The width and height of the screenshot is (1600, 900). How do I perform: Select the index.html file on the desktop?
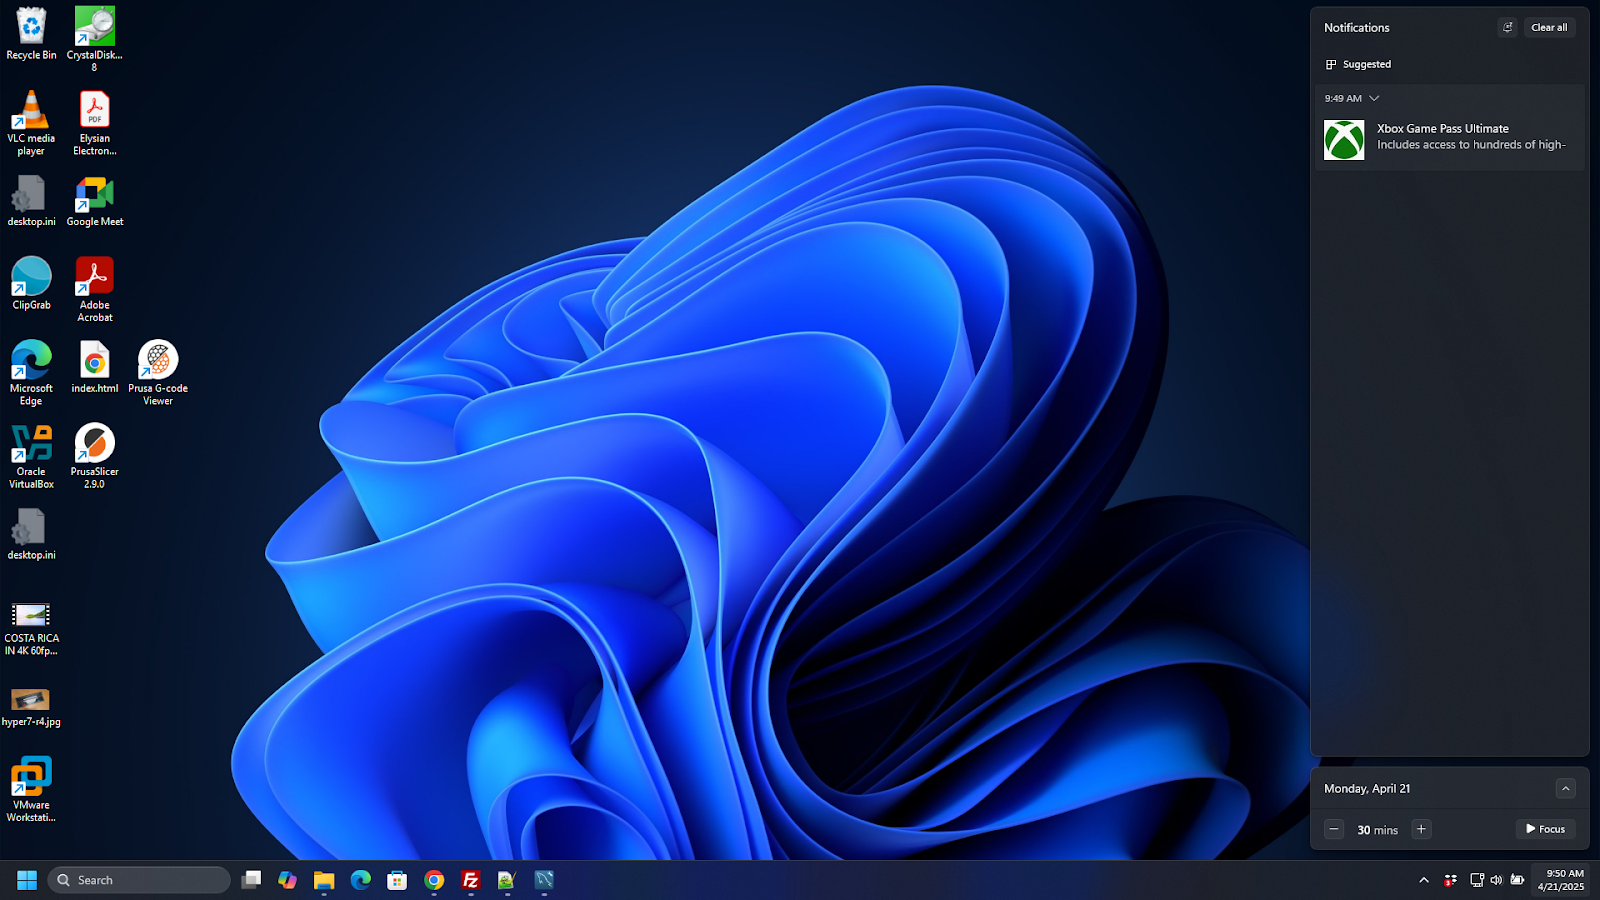pos(94,367)
